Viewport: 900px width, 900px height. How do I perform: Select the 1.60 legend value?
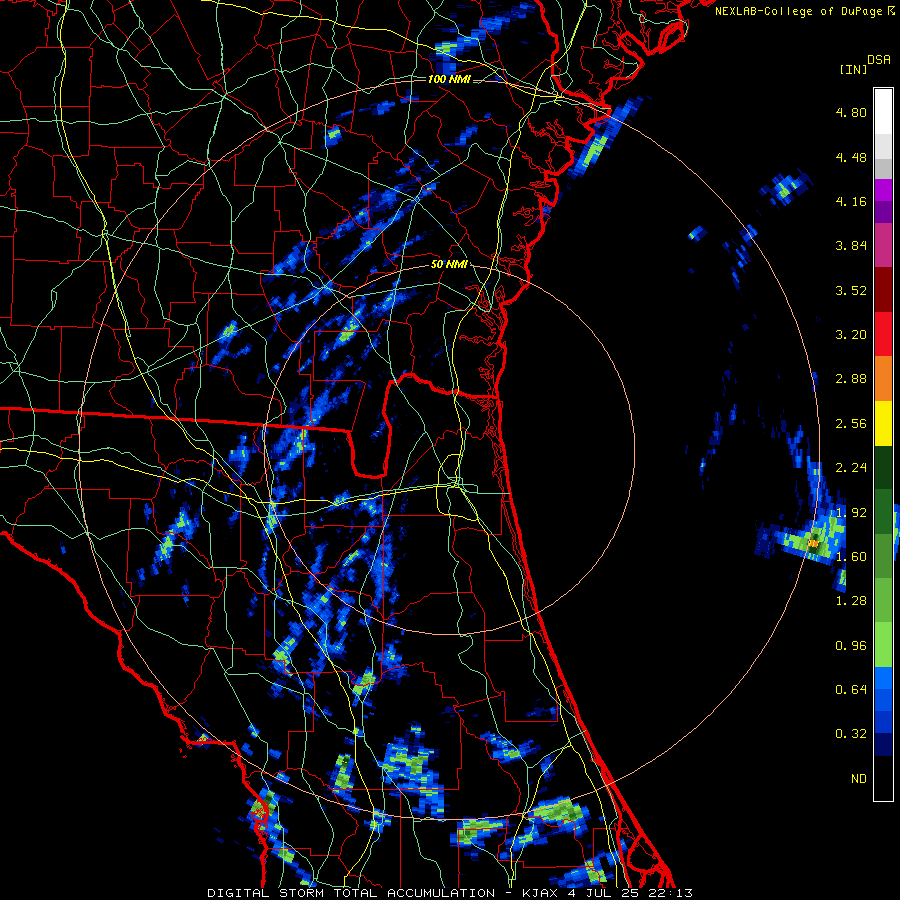pyautogui.click(x=851, y=557)
